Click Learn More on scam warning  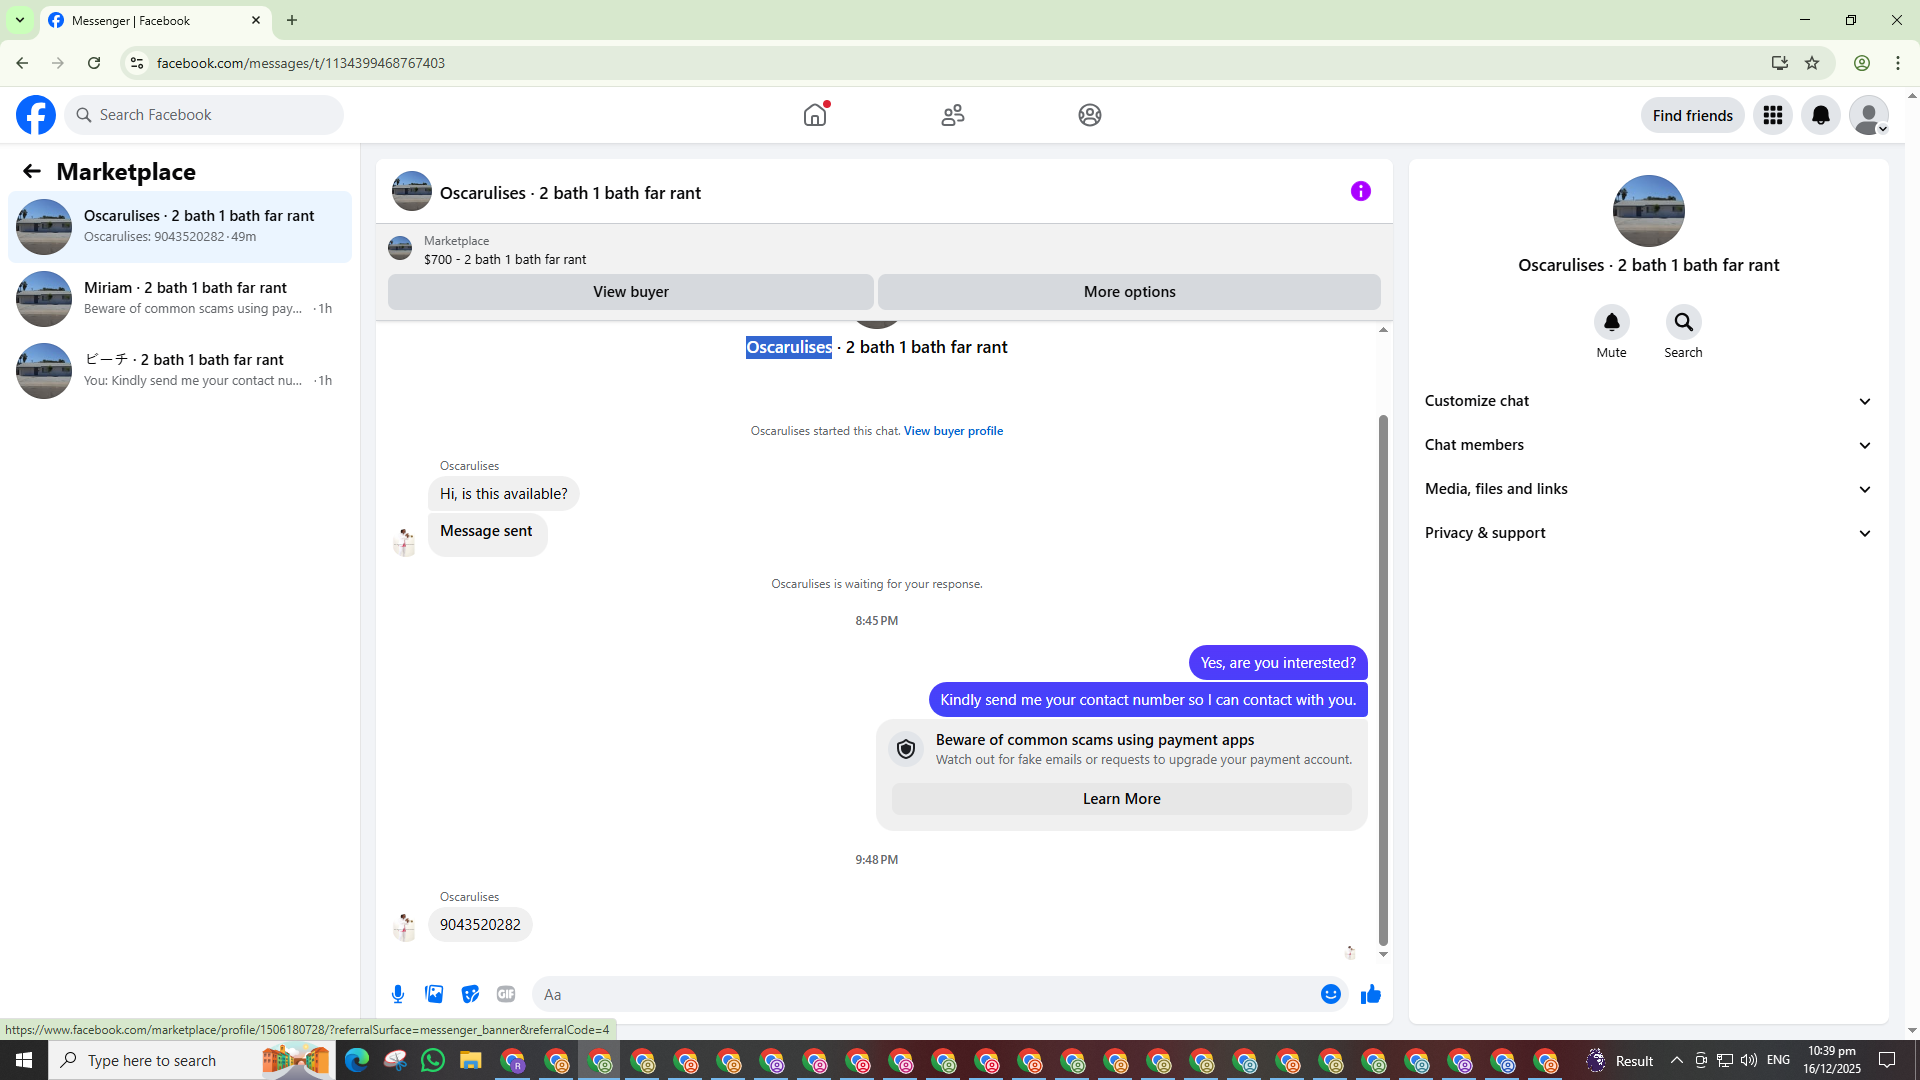tap(1121, 799)
